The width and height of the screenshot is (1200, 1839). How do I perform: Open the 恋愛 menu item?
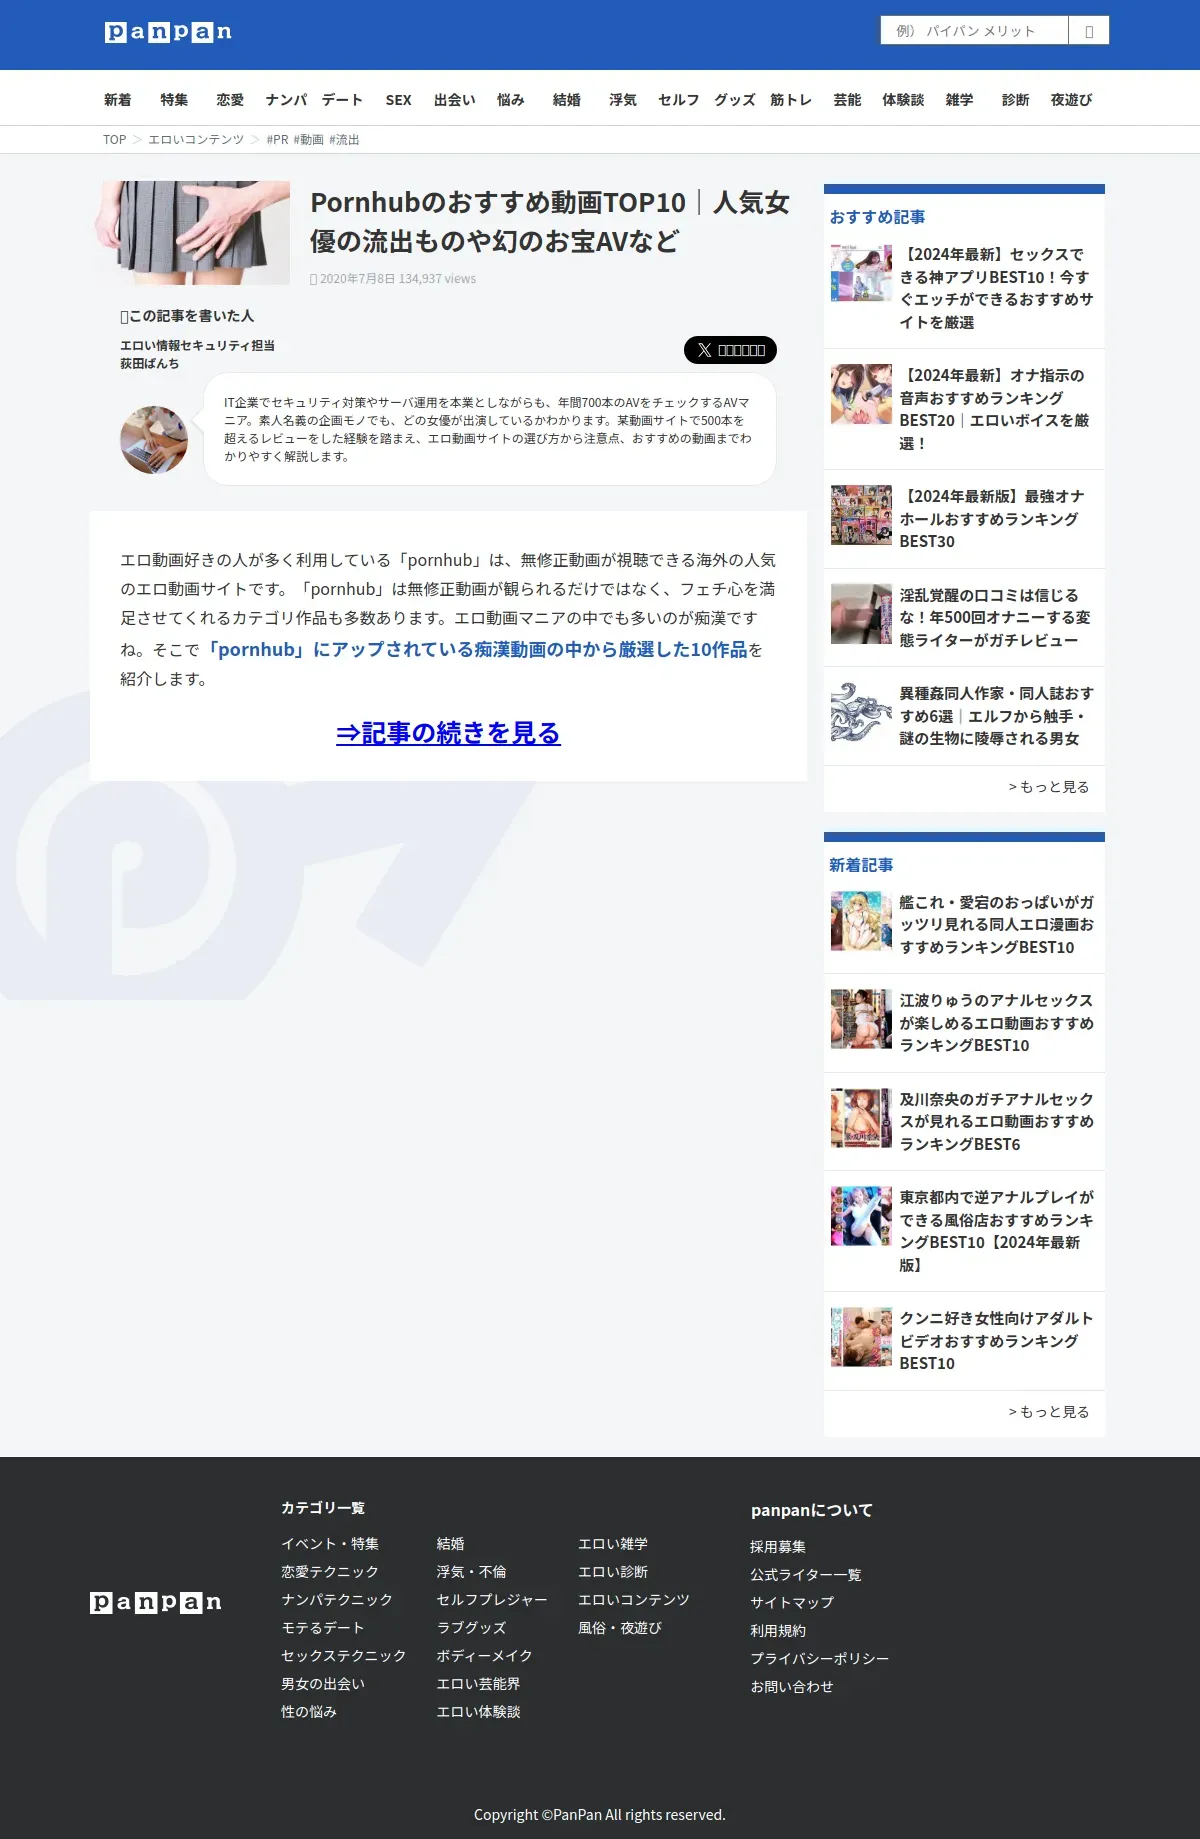pyautogui.click(x=230, y=100)
